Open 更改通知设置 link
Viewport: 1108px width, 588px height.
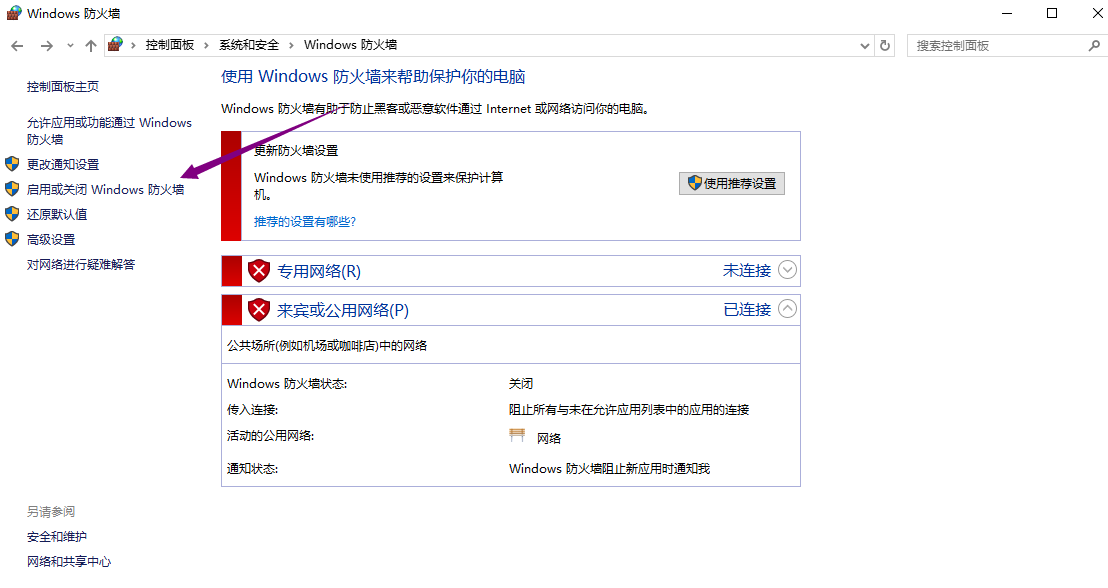[x=63, y=165]
